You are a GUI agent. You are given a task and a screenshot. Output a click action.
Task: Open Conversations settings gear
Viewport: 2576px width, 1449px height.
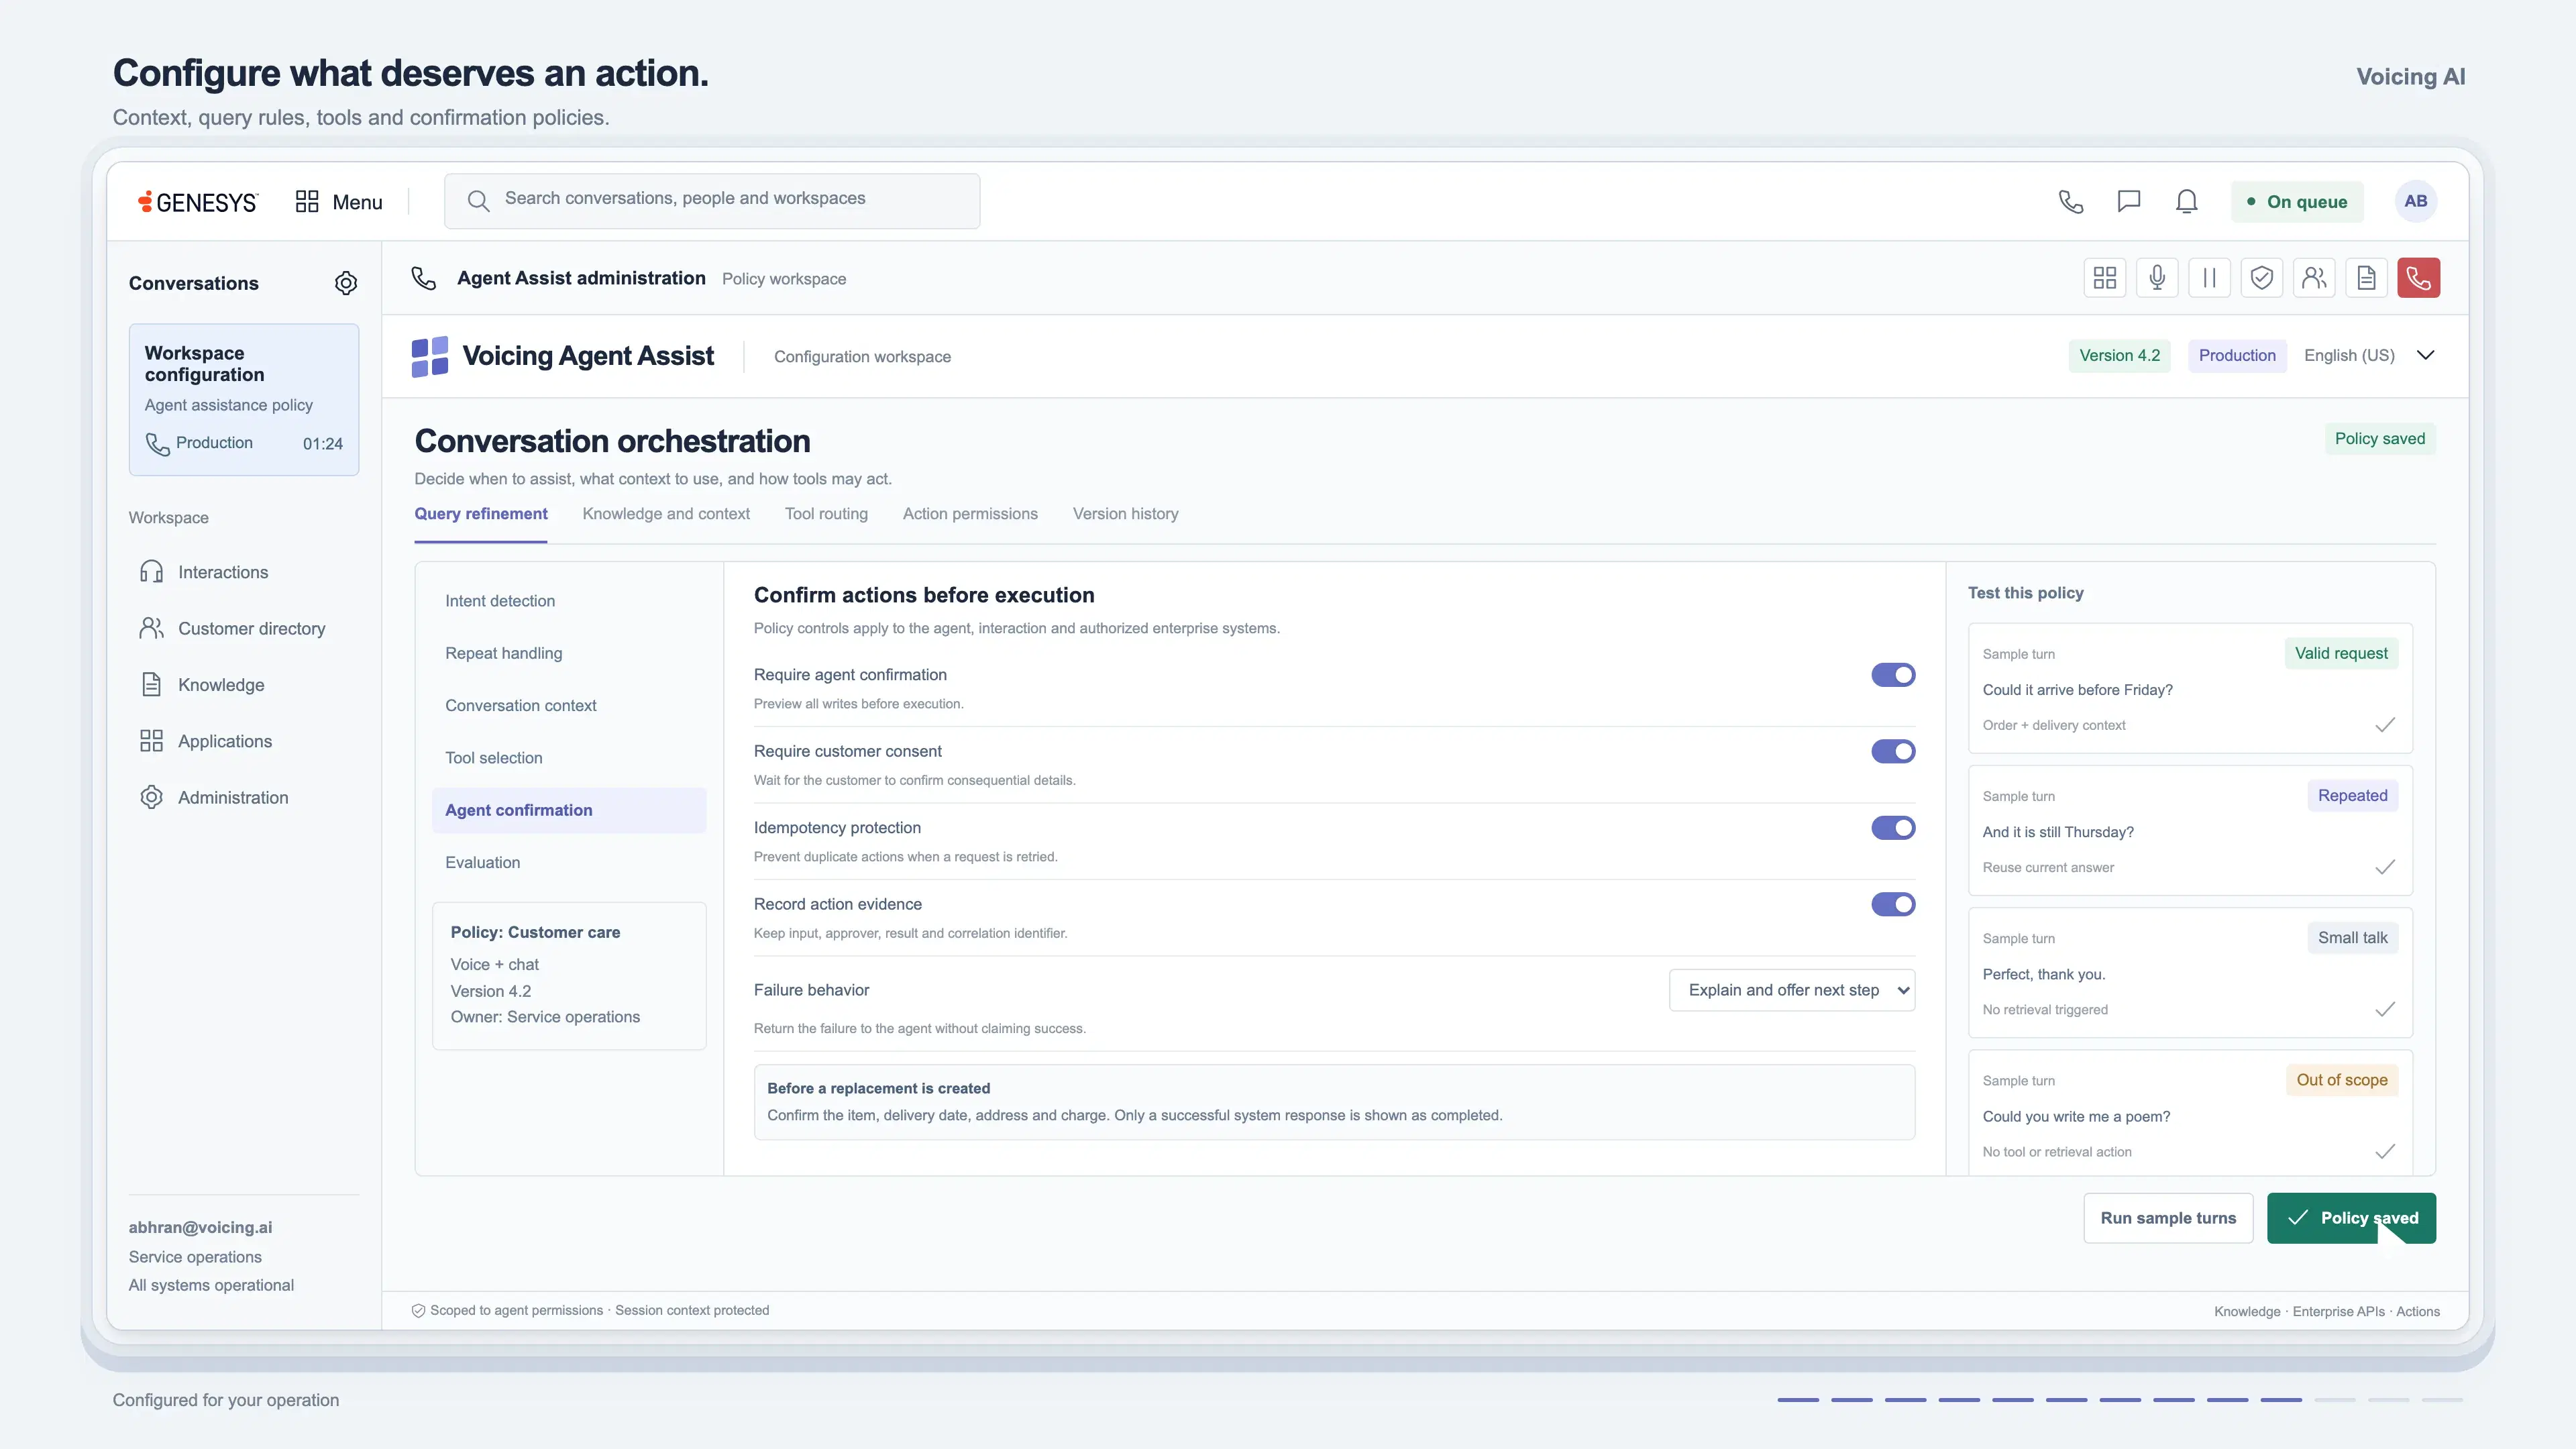[346, 283]
